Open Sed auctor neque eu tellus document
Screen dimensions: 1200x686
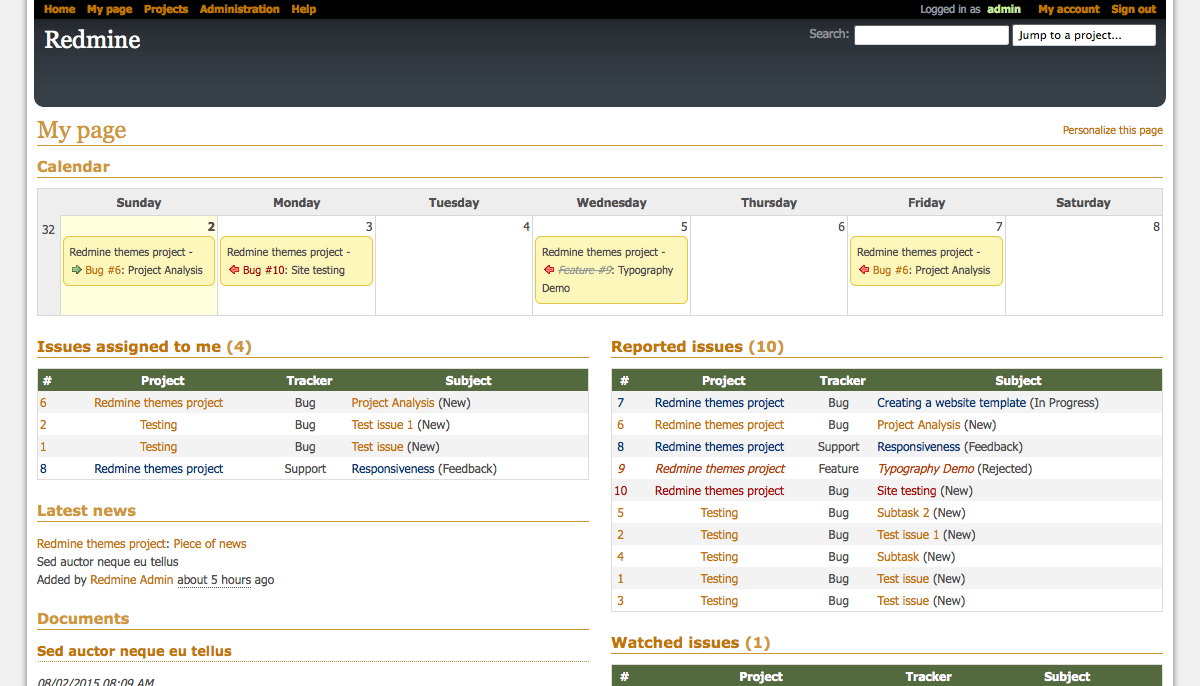pyautogui.click(x=134, y=651)
